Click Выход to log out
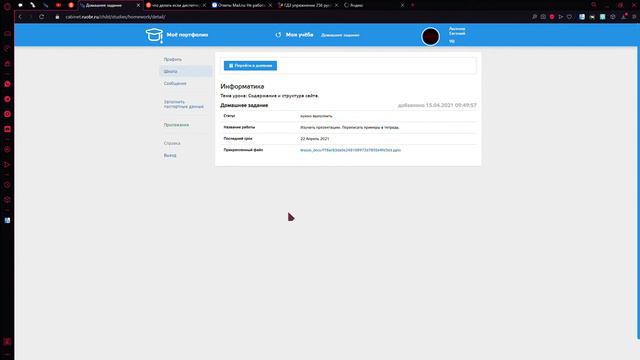Image resolution: width=640 pixels, height=360 pixels. [170, 156]
